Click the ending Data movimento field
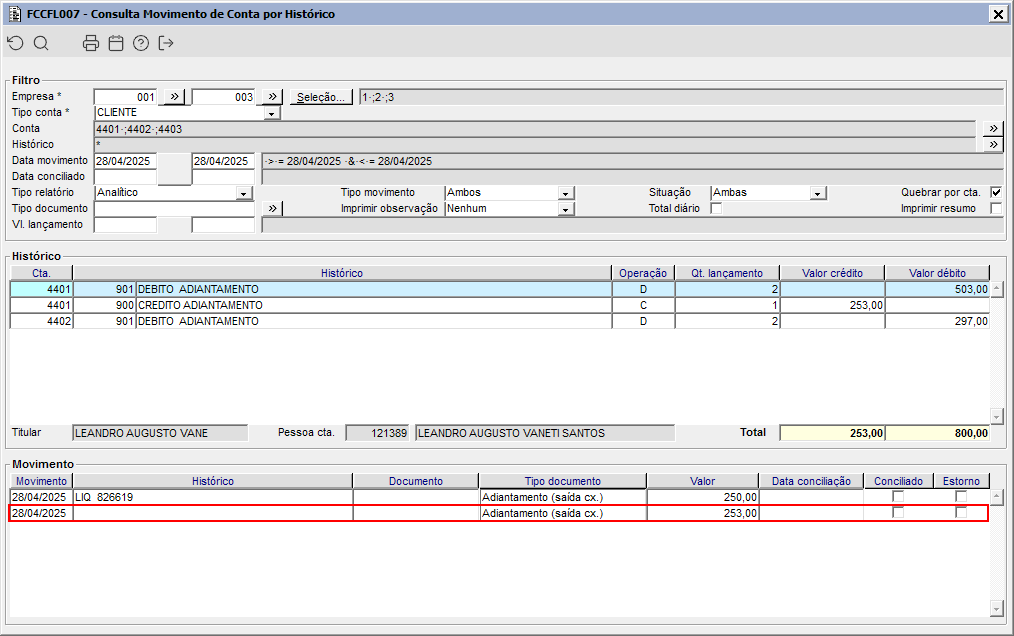The height and width of the screenshot is (636, 1014). pos(224,160)
